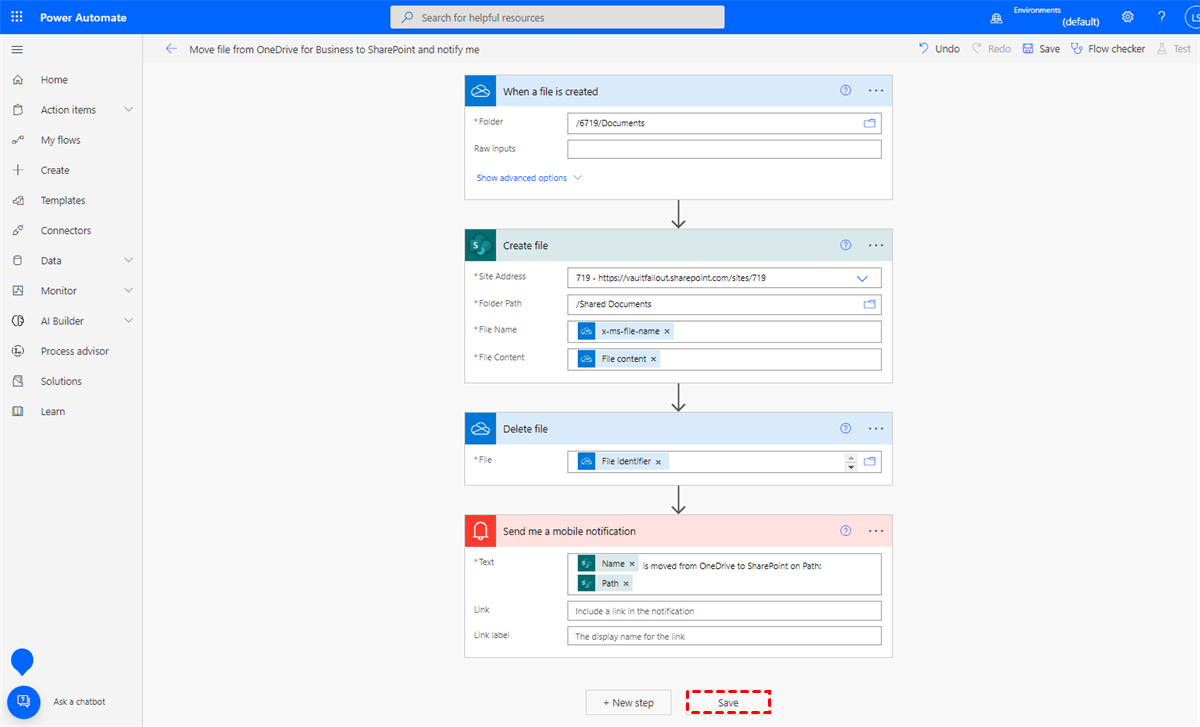Open file picker for Delete file field

[870, 461]
